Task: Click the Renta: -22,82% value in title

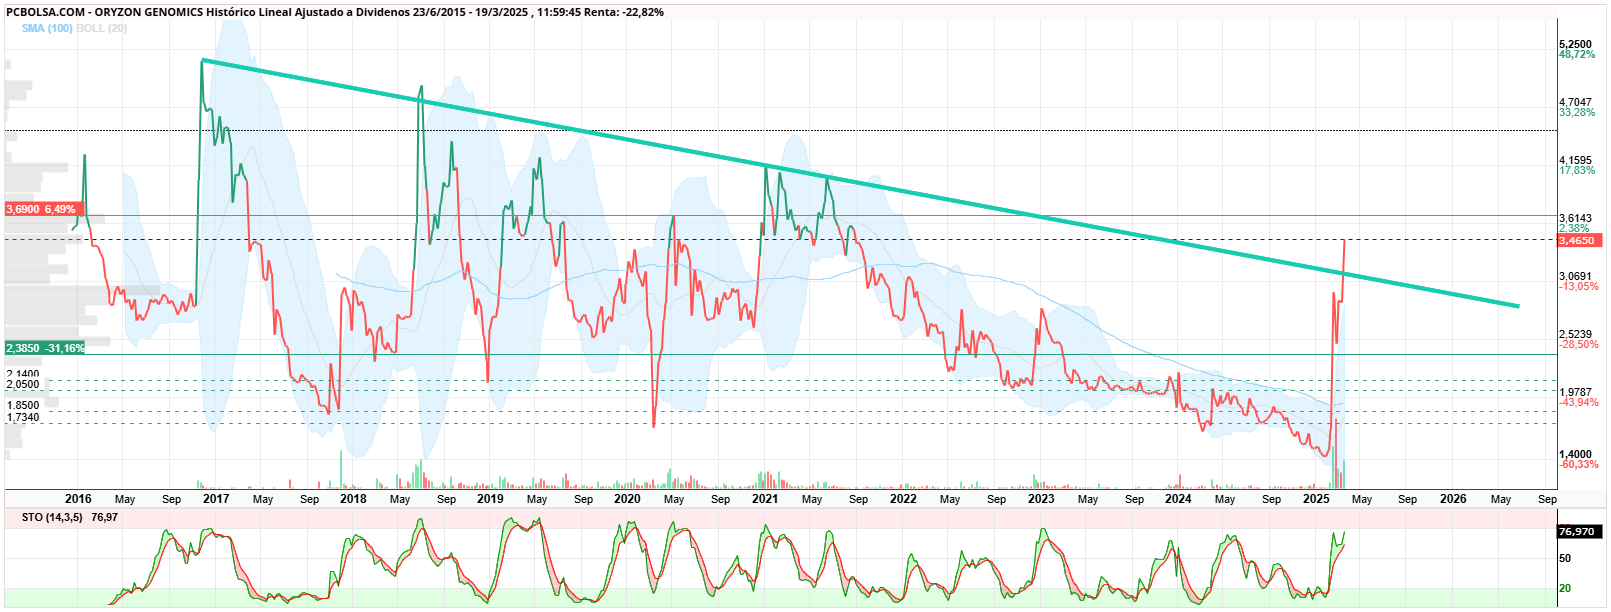Action: pos(624,12)
